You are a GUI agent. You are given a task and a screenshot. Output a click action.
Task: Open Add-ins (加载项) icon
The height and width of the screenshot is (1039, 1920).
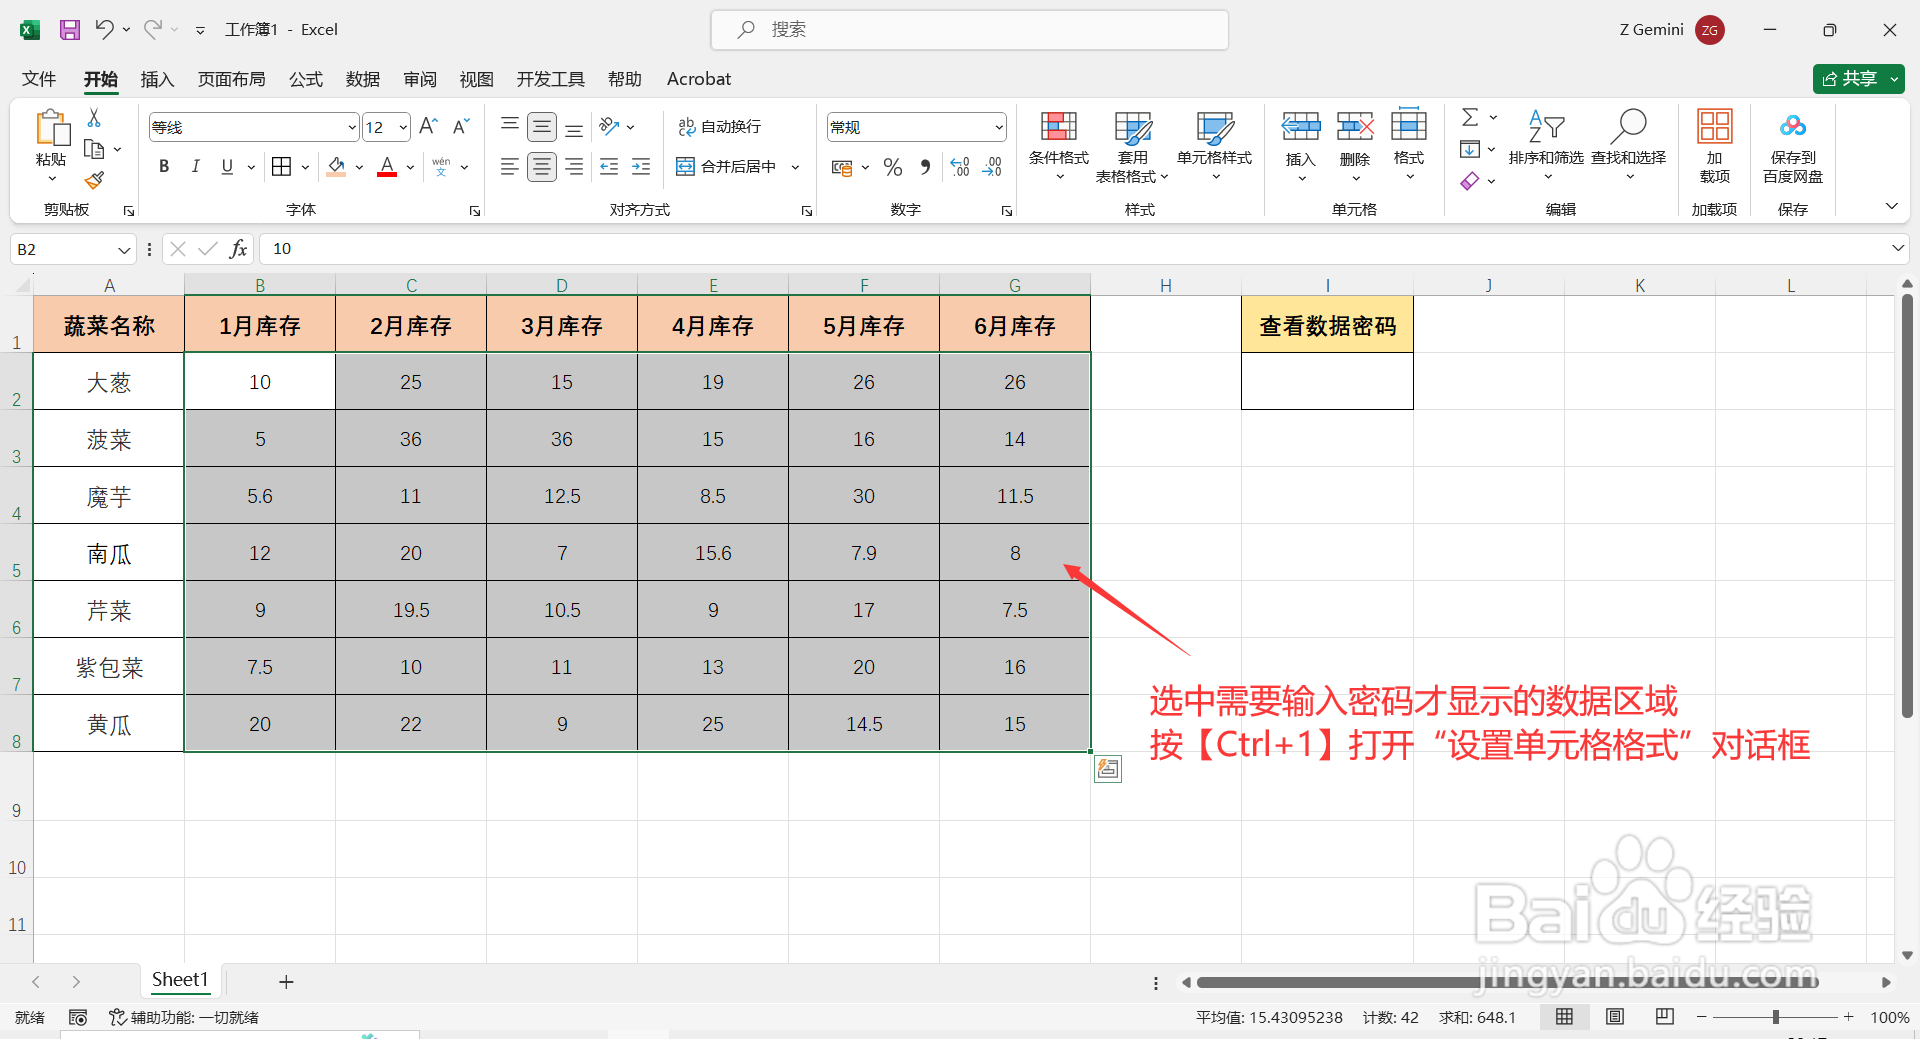click(x=1714, y=146)
